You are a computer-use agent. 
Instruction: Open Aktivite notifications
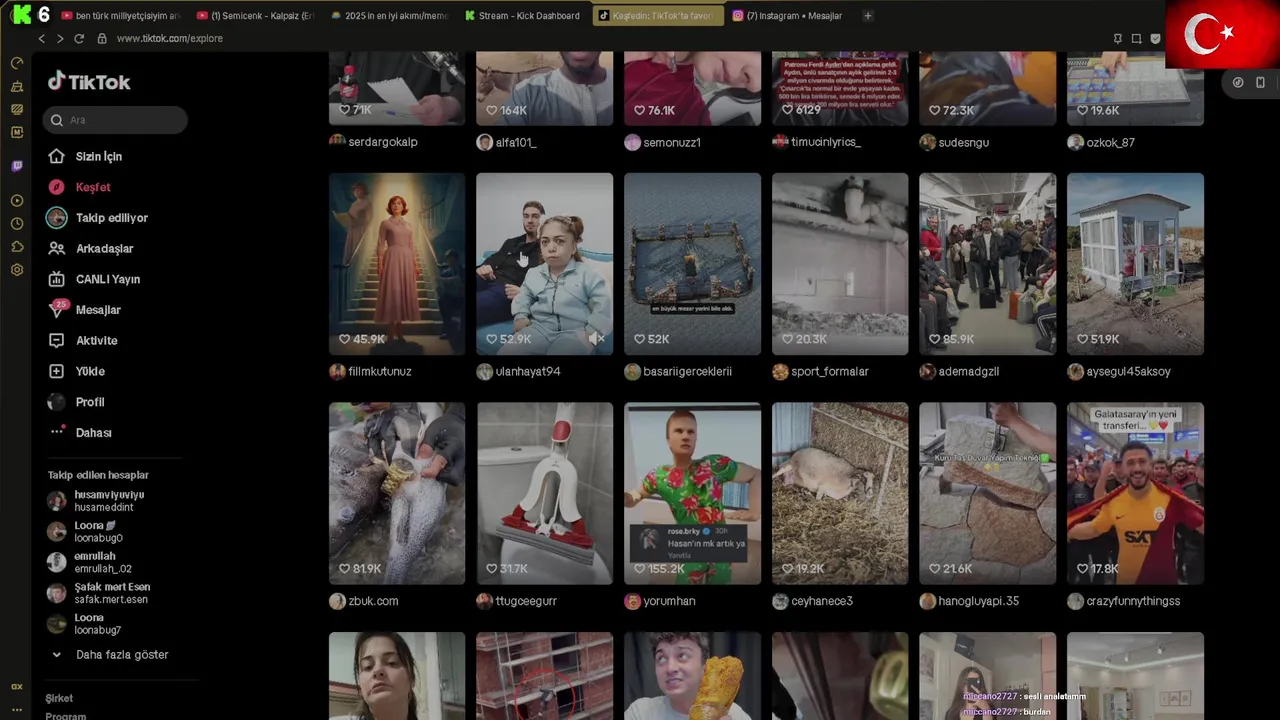(96, 340)
